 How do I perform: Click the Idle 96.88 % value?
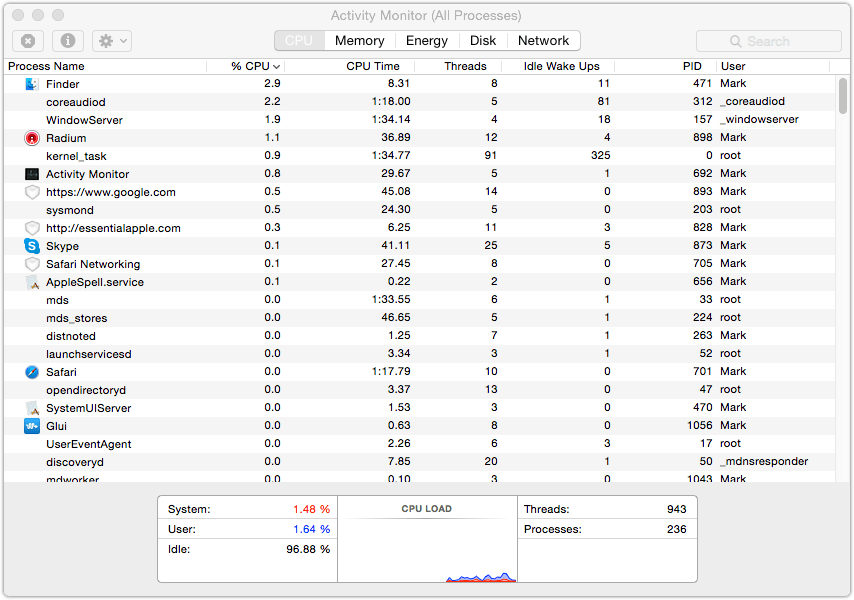tap(308, 549)
